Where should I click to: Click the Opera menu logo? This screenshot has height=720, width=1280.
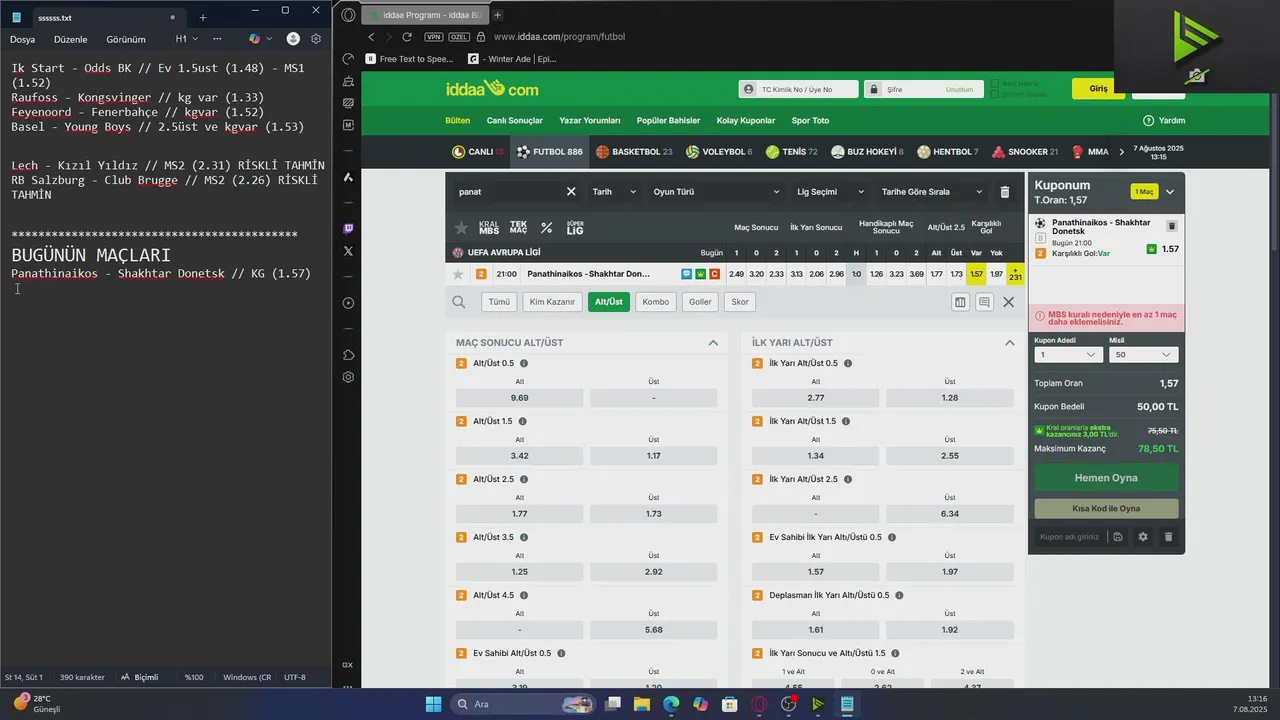tap(348, 15)
